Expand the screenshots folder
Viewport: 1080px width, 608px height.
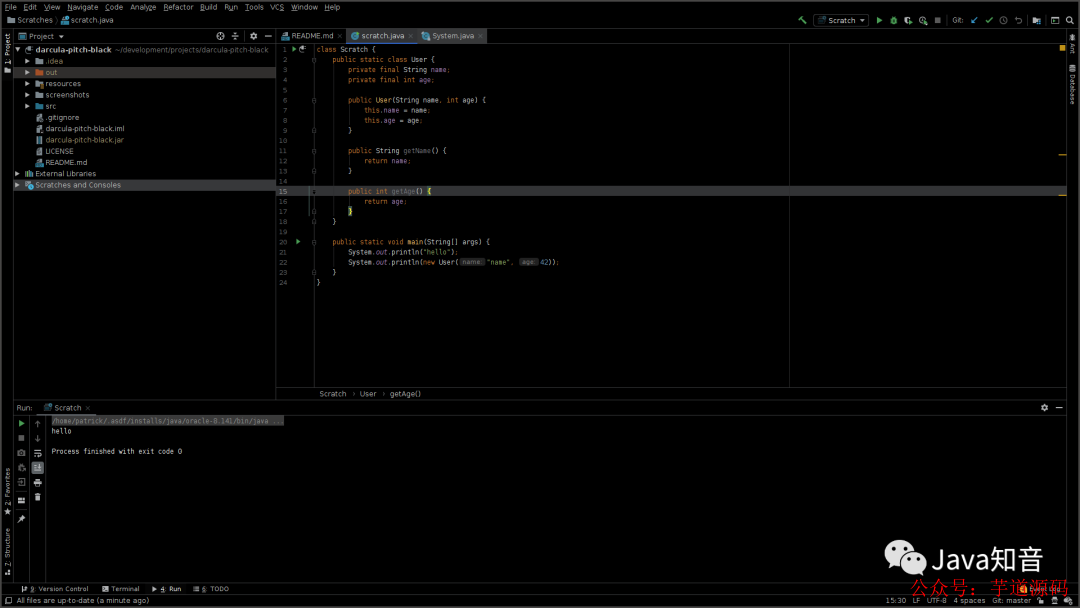28,95
